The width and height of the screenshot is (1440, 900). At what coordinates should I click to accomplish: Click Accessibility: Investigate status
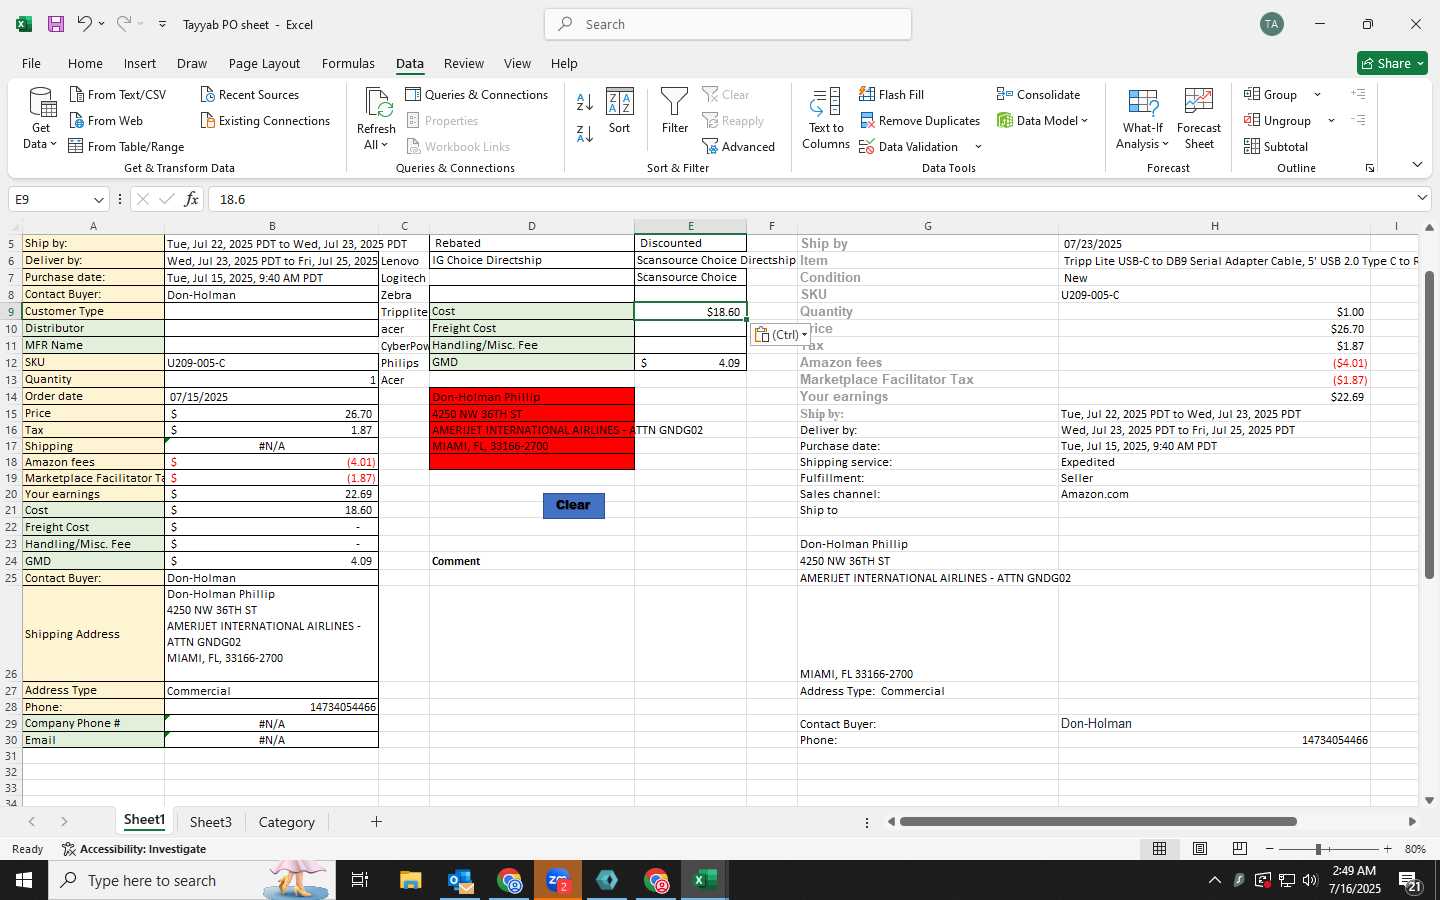(133, 849)
